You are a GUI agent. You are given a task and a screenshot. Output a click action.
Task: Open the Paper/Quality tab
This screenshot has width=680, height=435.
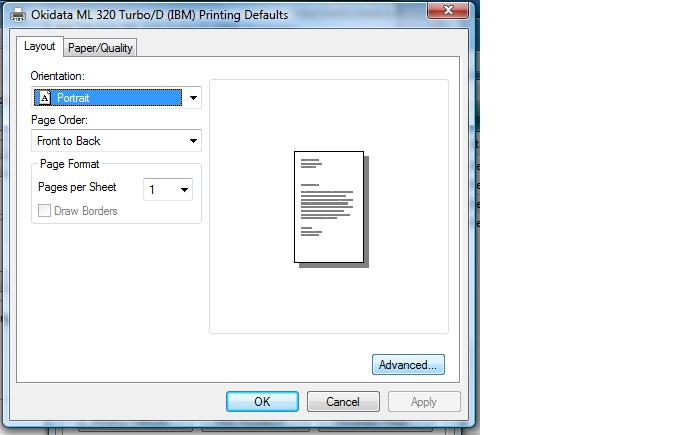point(100,48)
